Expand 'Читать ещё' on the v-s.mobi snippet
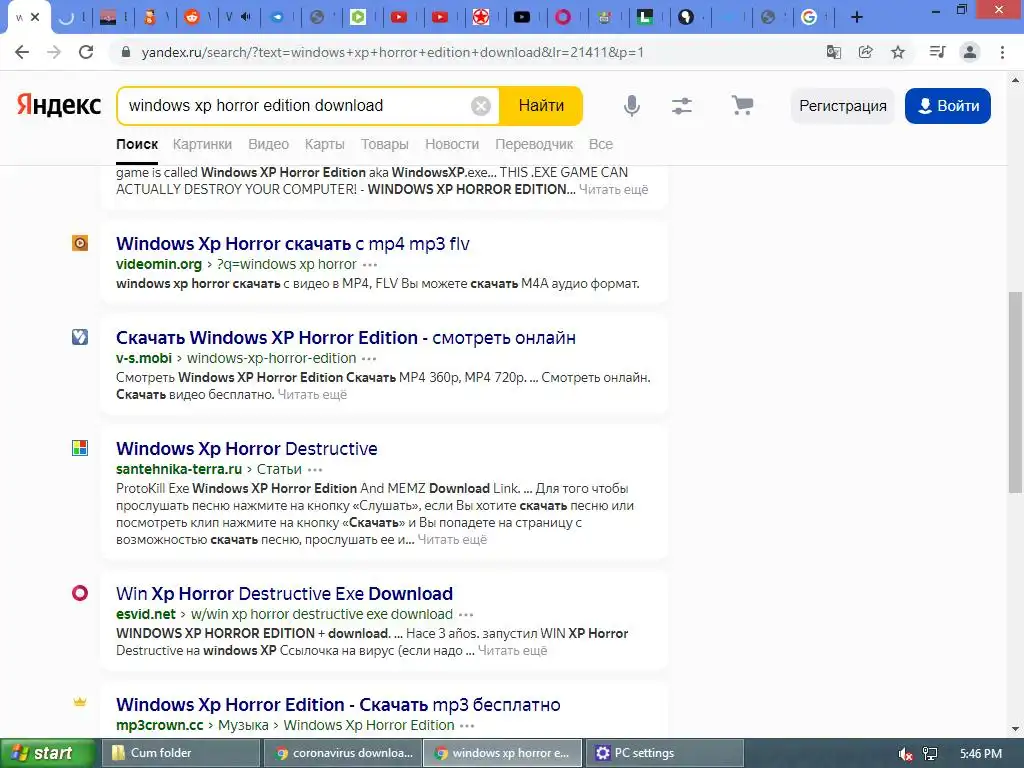The image size is (1024, 768). click(312, 394)
